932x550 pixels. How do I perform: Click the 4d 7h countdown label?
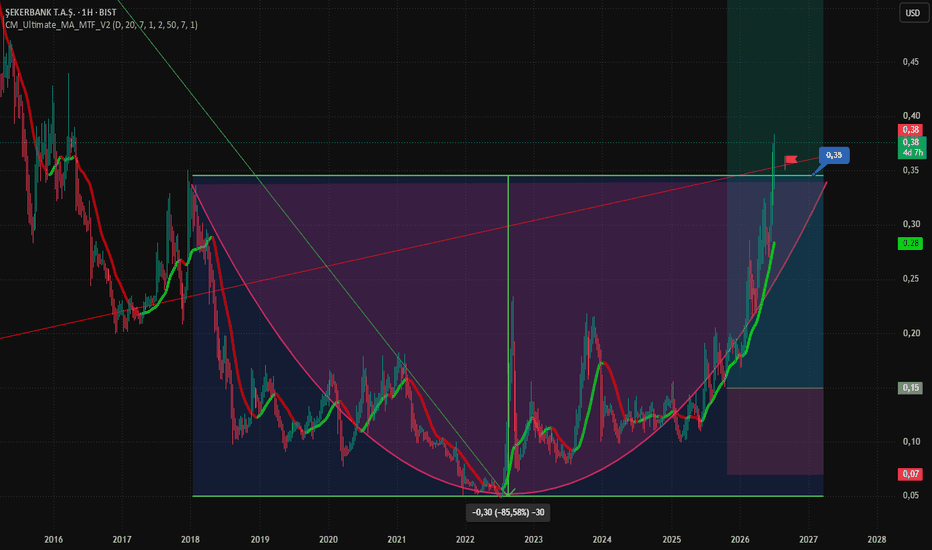912,153
